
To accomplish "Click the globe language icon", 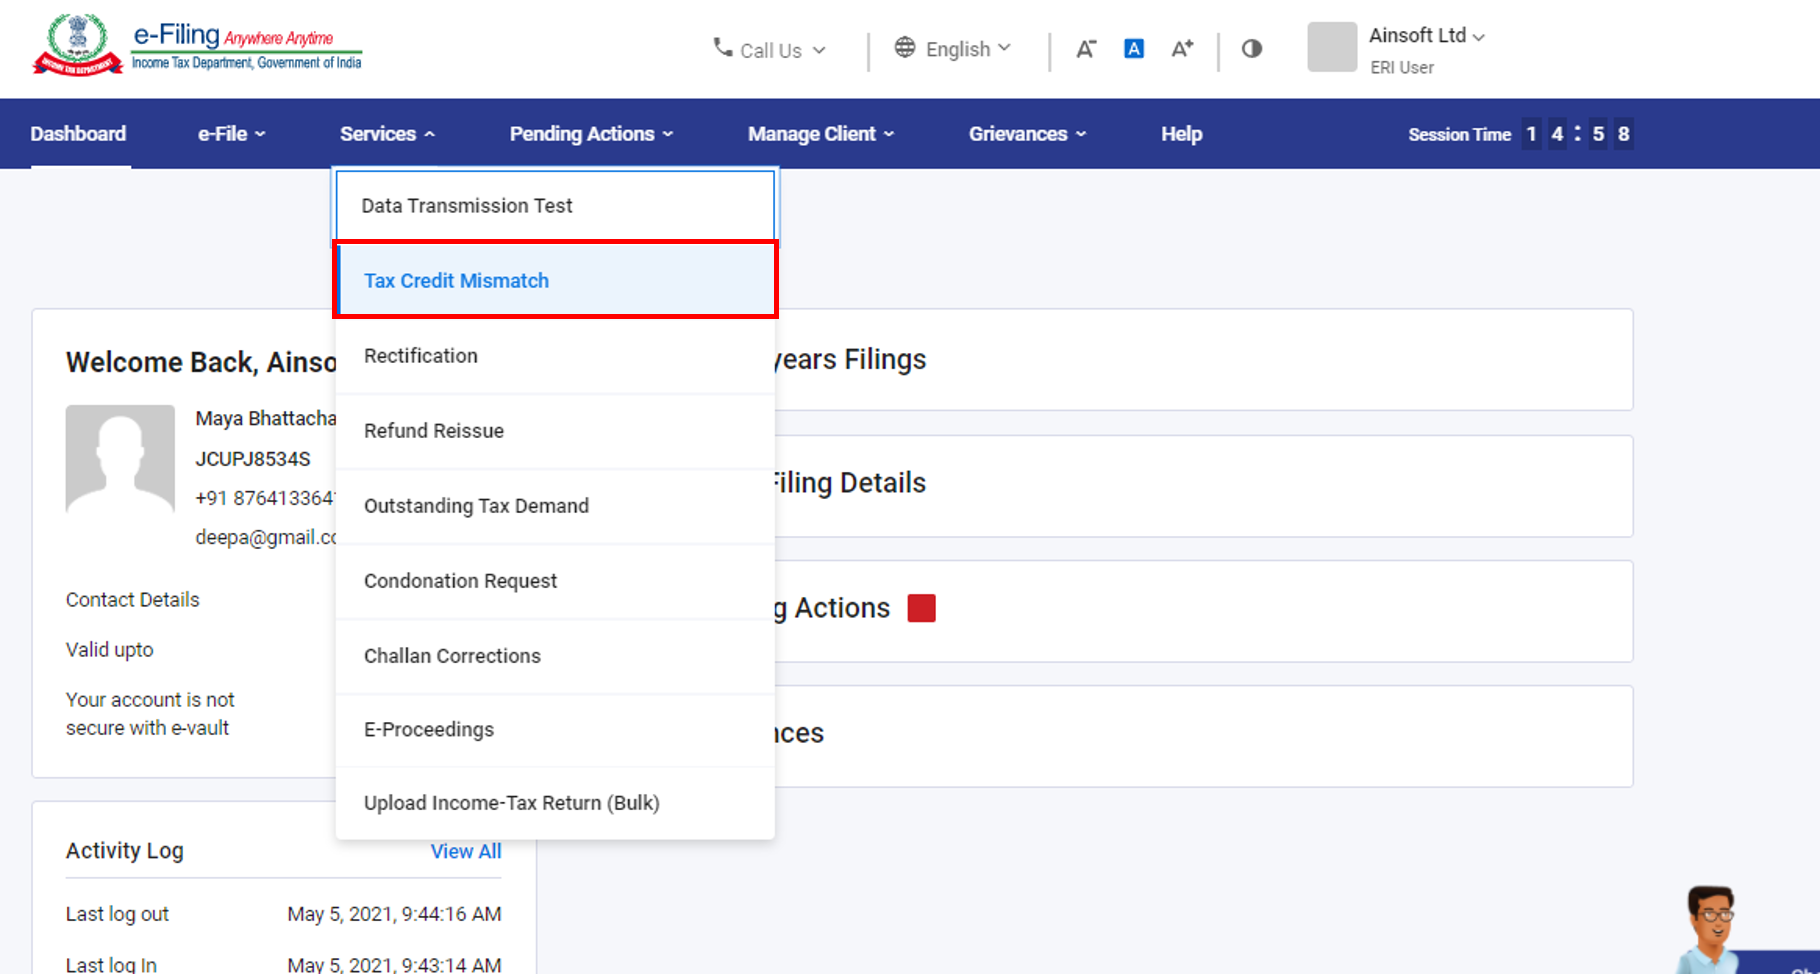I will (x=904, y=48).
